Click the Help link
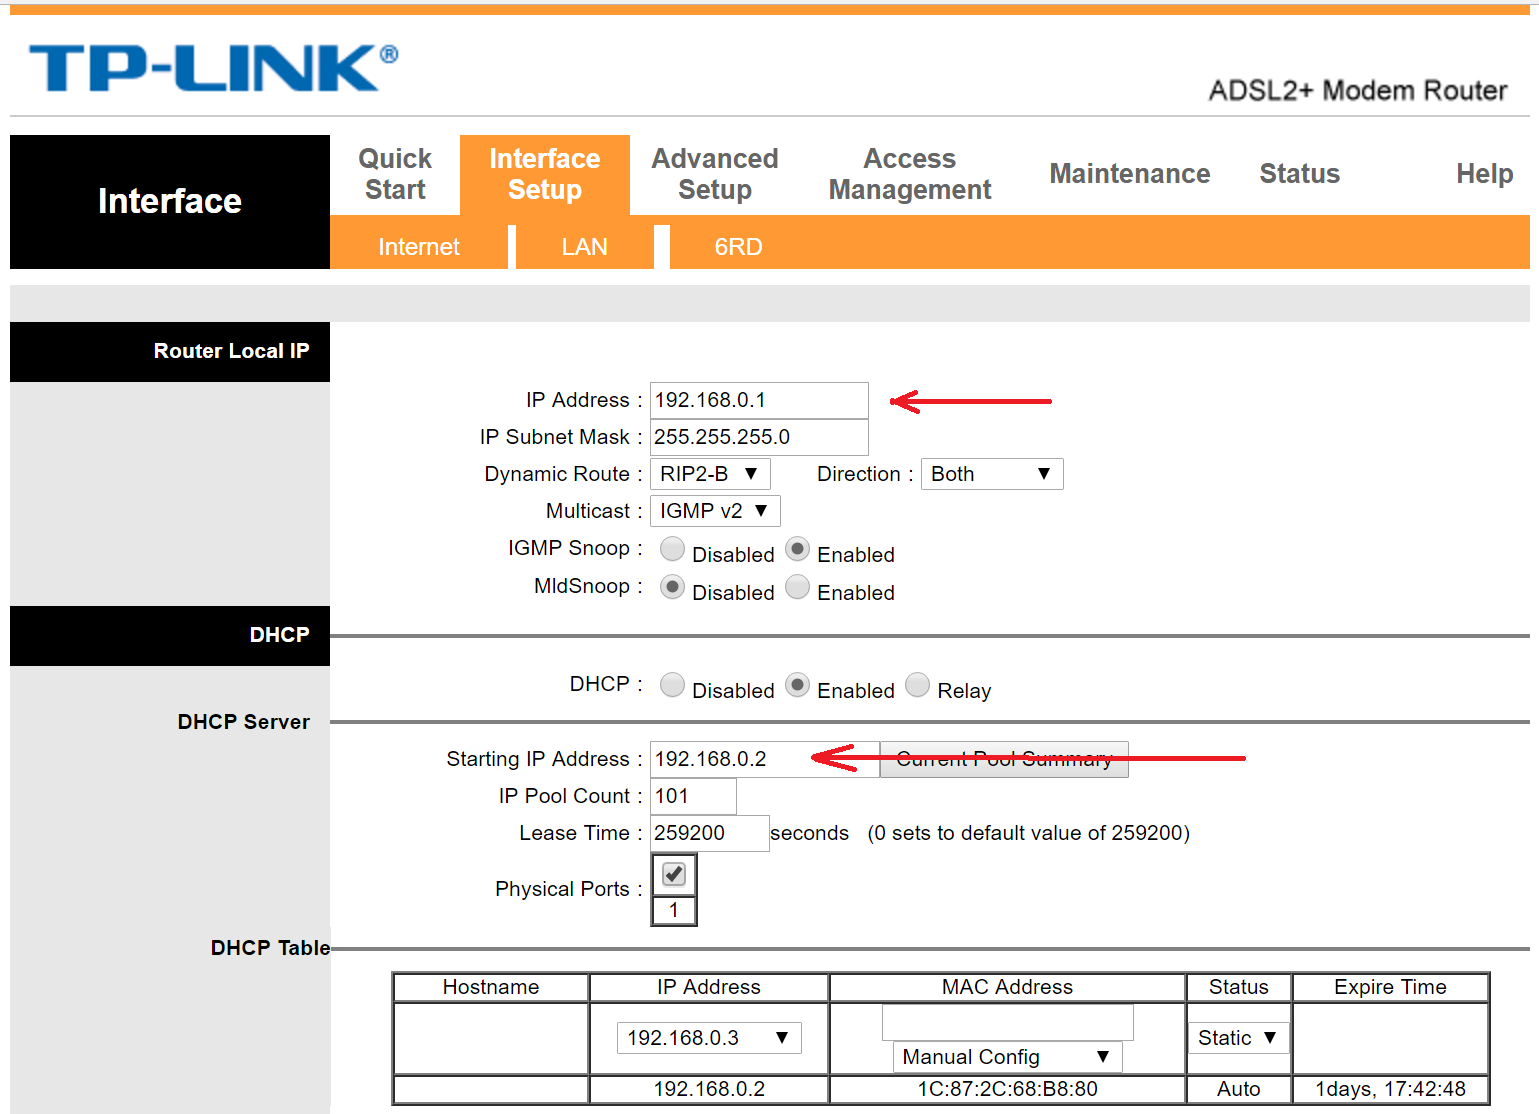1539x1114 pixels. (x=1484, y=174)
